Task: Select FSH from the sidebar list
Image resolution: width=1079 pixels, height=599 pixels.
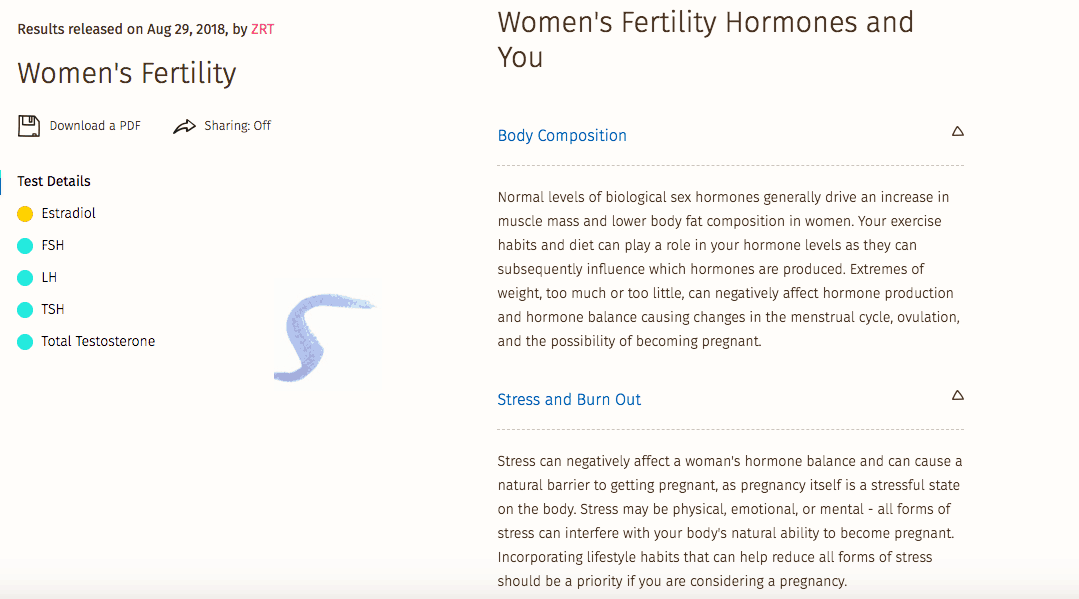Action: coord(54,245)
